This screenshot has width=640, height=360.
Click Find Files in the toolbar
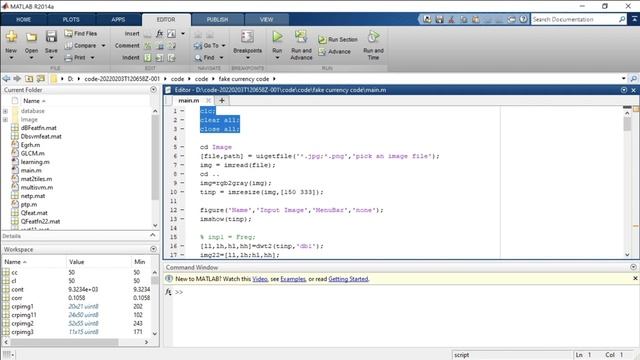click(x=81, y=33)
